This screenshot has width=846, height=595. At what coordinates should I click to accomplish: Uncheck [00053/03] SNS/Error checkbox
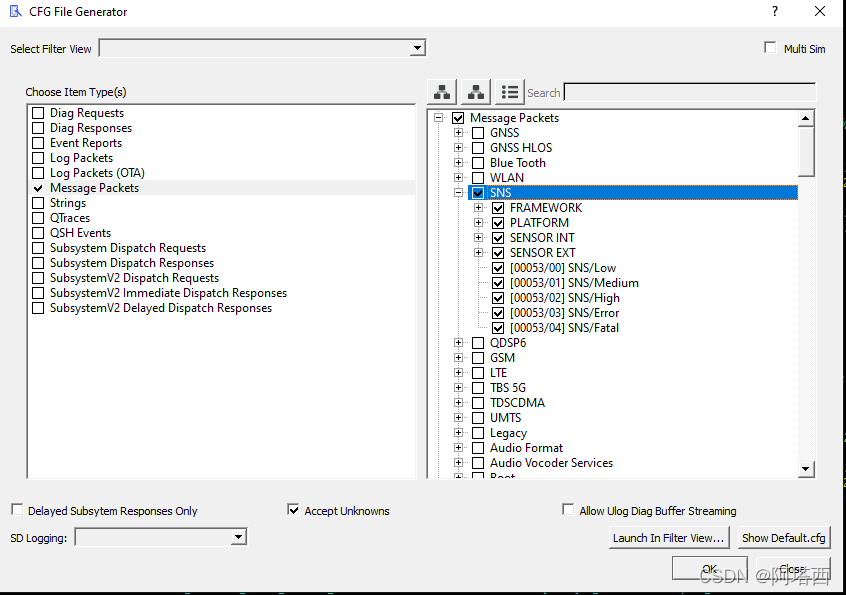498,313
